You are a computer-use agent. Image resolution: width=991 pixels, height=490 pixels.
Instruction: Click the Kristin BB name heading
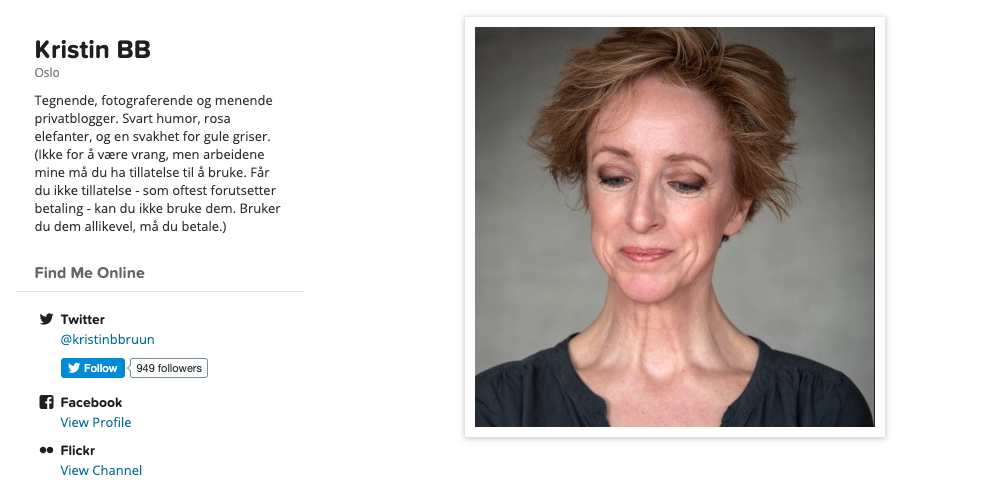click(x=92, y=49)
